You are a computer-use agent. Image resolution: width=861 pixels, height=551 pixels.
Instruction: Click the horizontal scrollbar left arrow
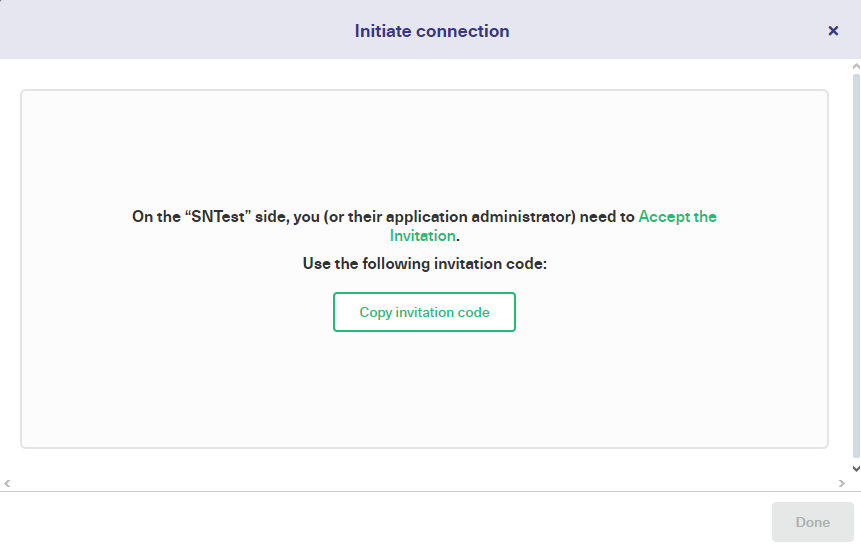point(7,483)
